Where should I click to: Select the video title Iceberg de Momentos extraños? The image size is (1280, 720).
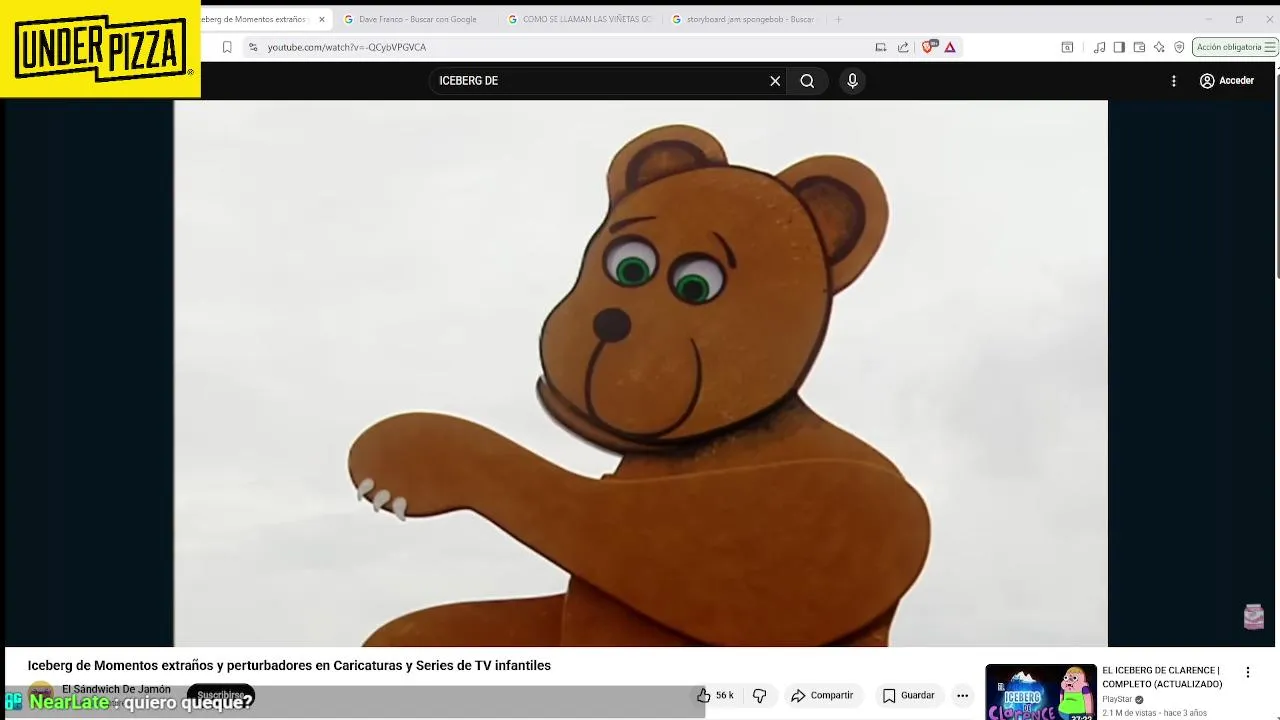coord(289,665)
